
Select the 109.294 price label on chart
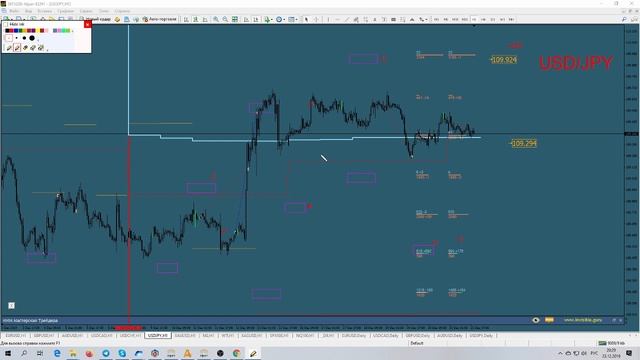tap(524, 143)
